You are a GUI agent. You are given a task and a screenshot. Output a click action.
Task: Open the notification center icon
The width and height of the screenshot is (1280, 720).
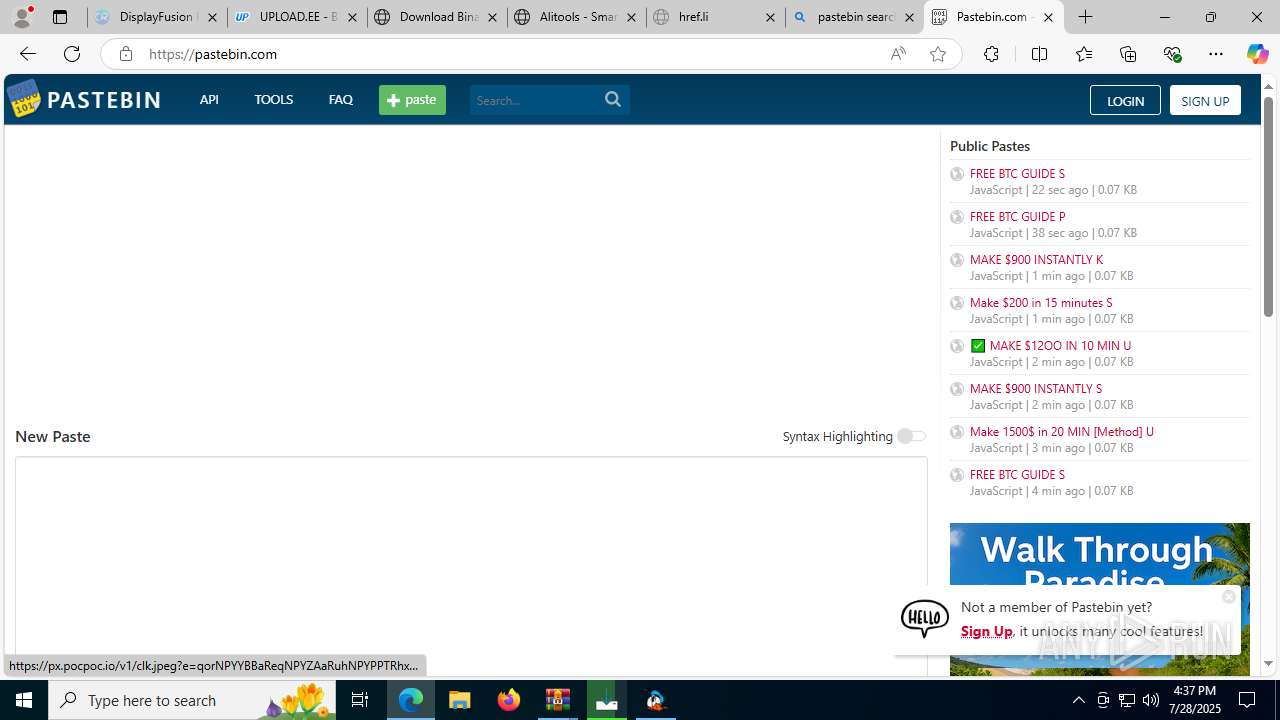point(1248,700)
